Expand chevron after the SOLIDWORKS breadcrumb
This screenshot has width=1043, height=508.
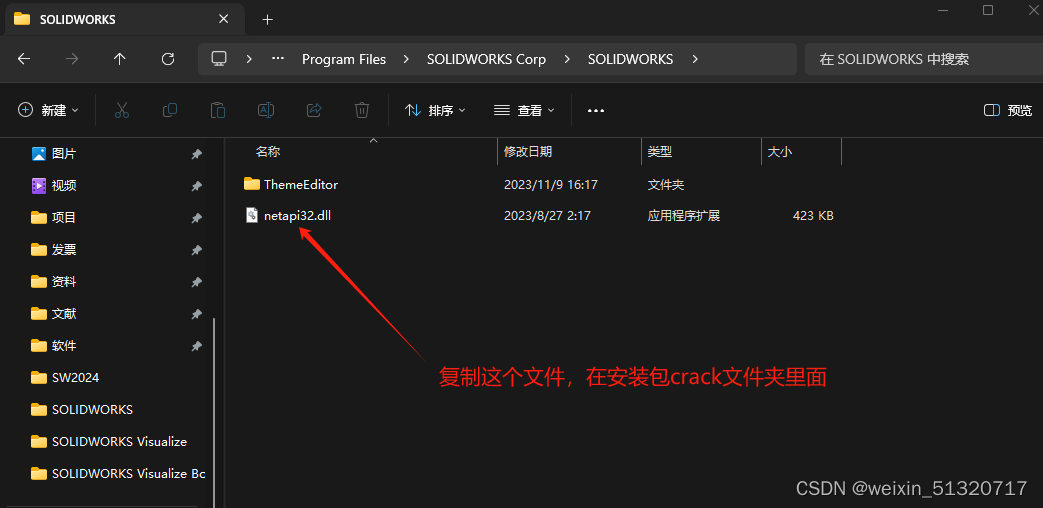(695, 59)
